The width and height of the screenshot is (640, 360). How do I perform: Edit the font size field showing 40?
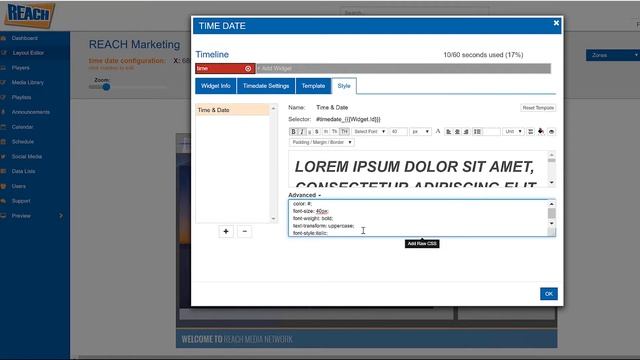(398, 131)
